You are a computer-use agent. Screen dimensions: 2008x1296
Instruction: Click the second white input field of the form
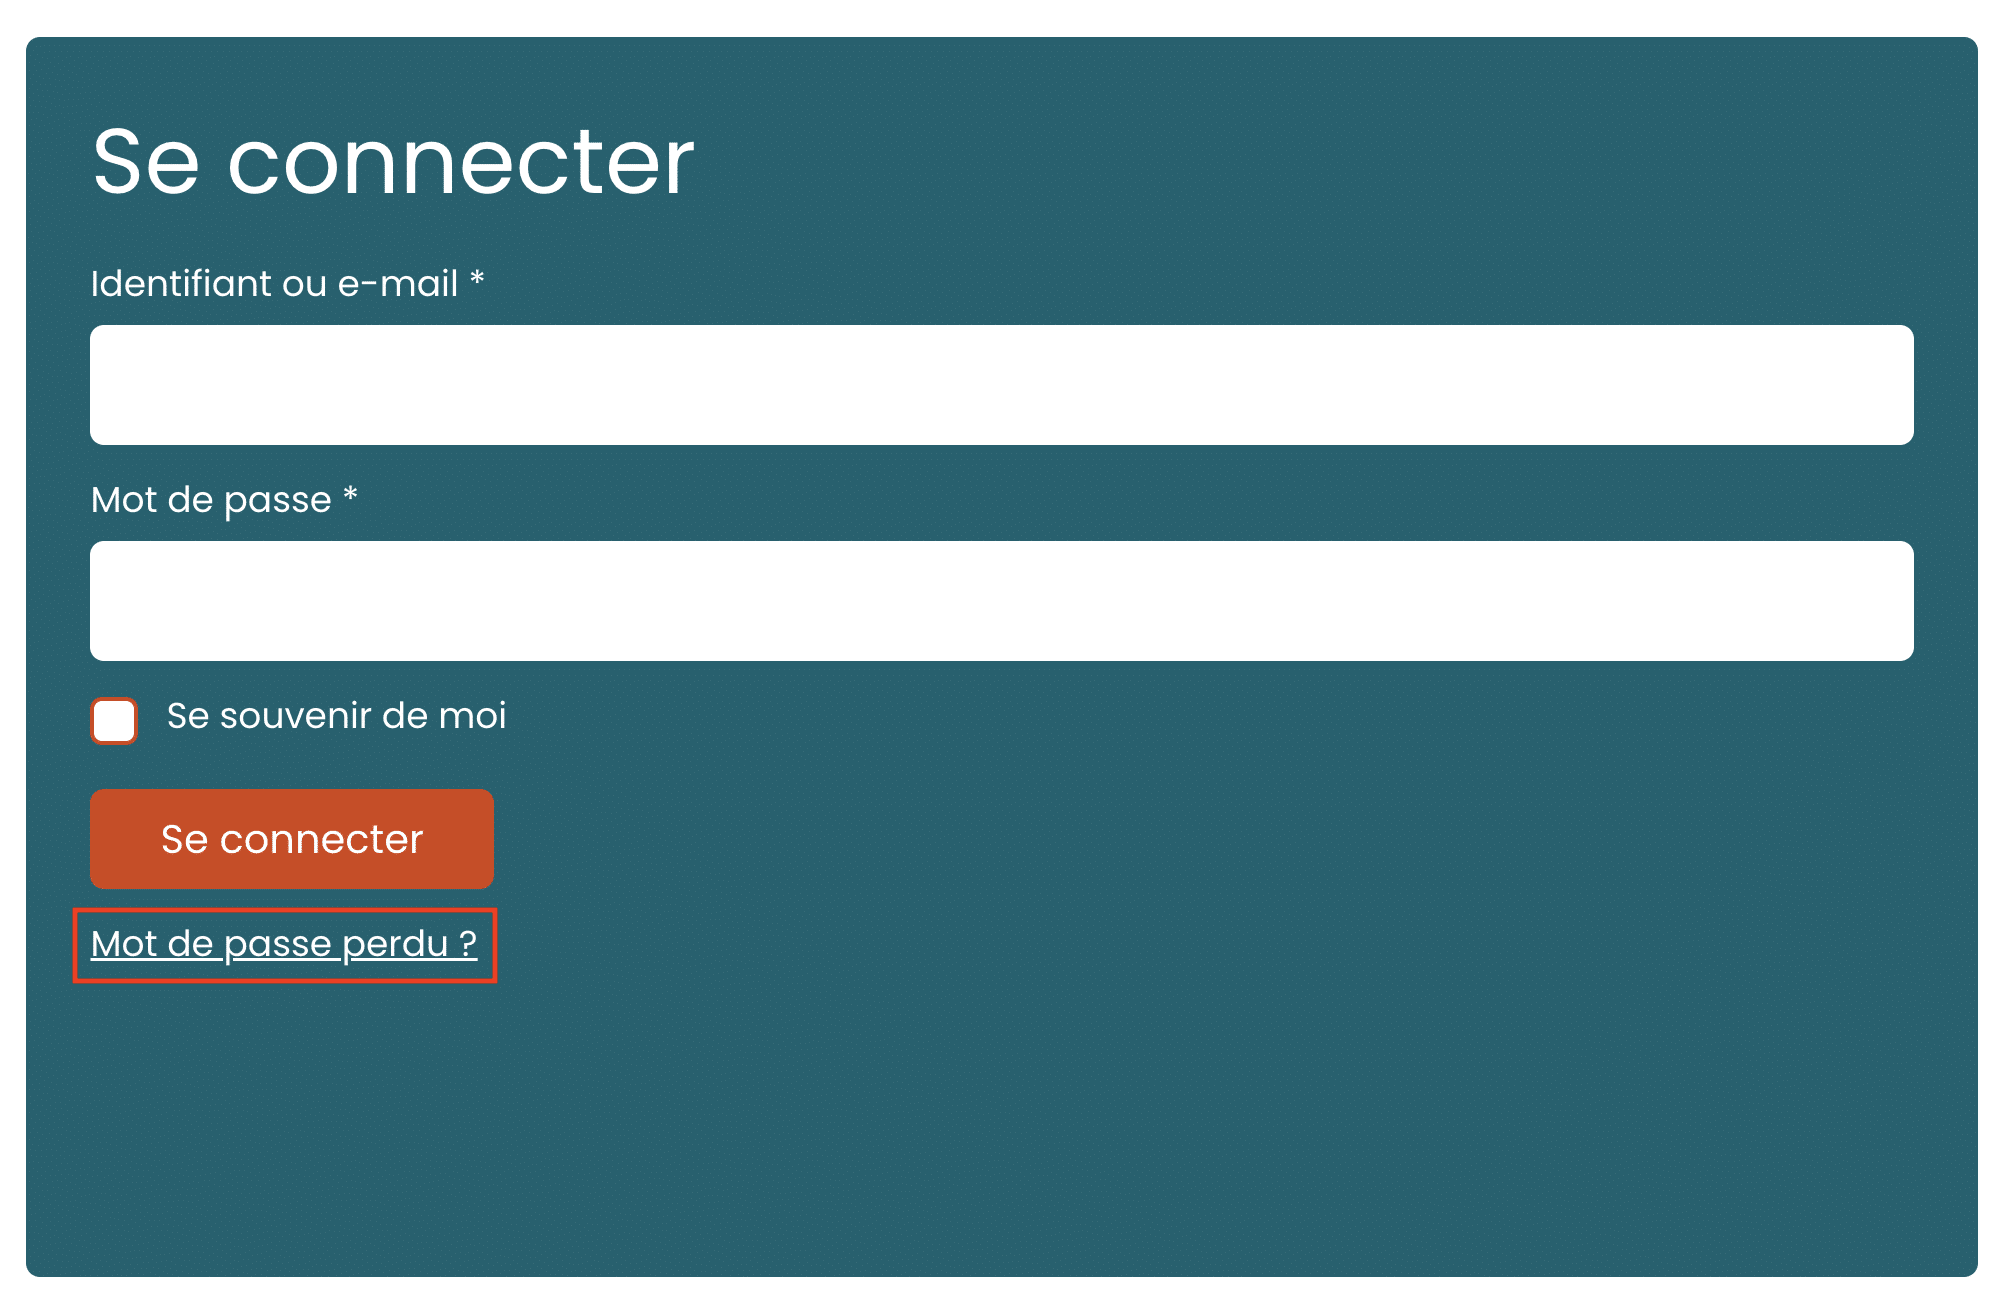pyautogui.click(x=1001, y=601)
